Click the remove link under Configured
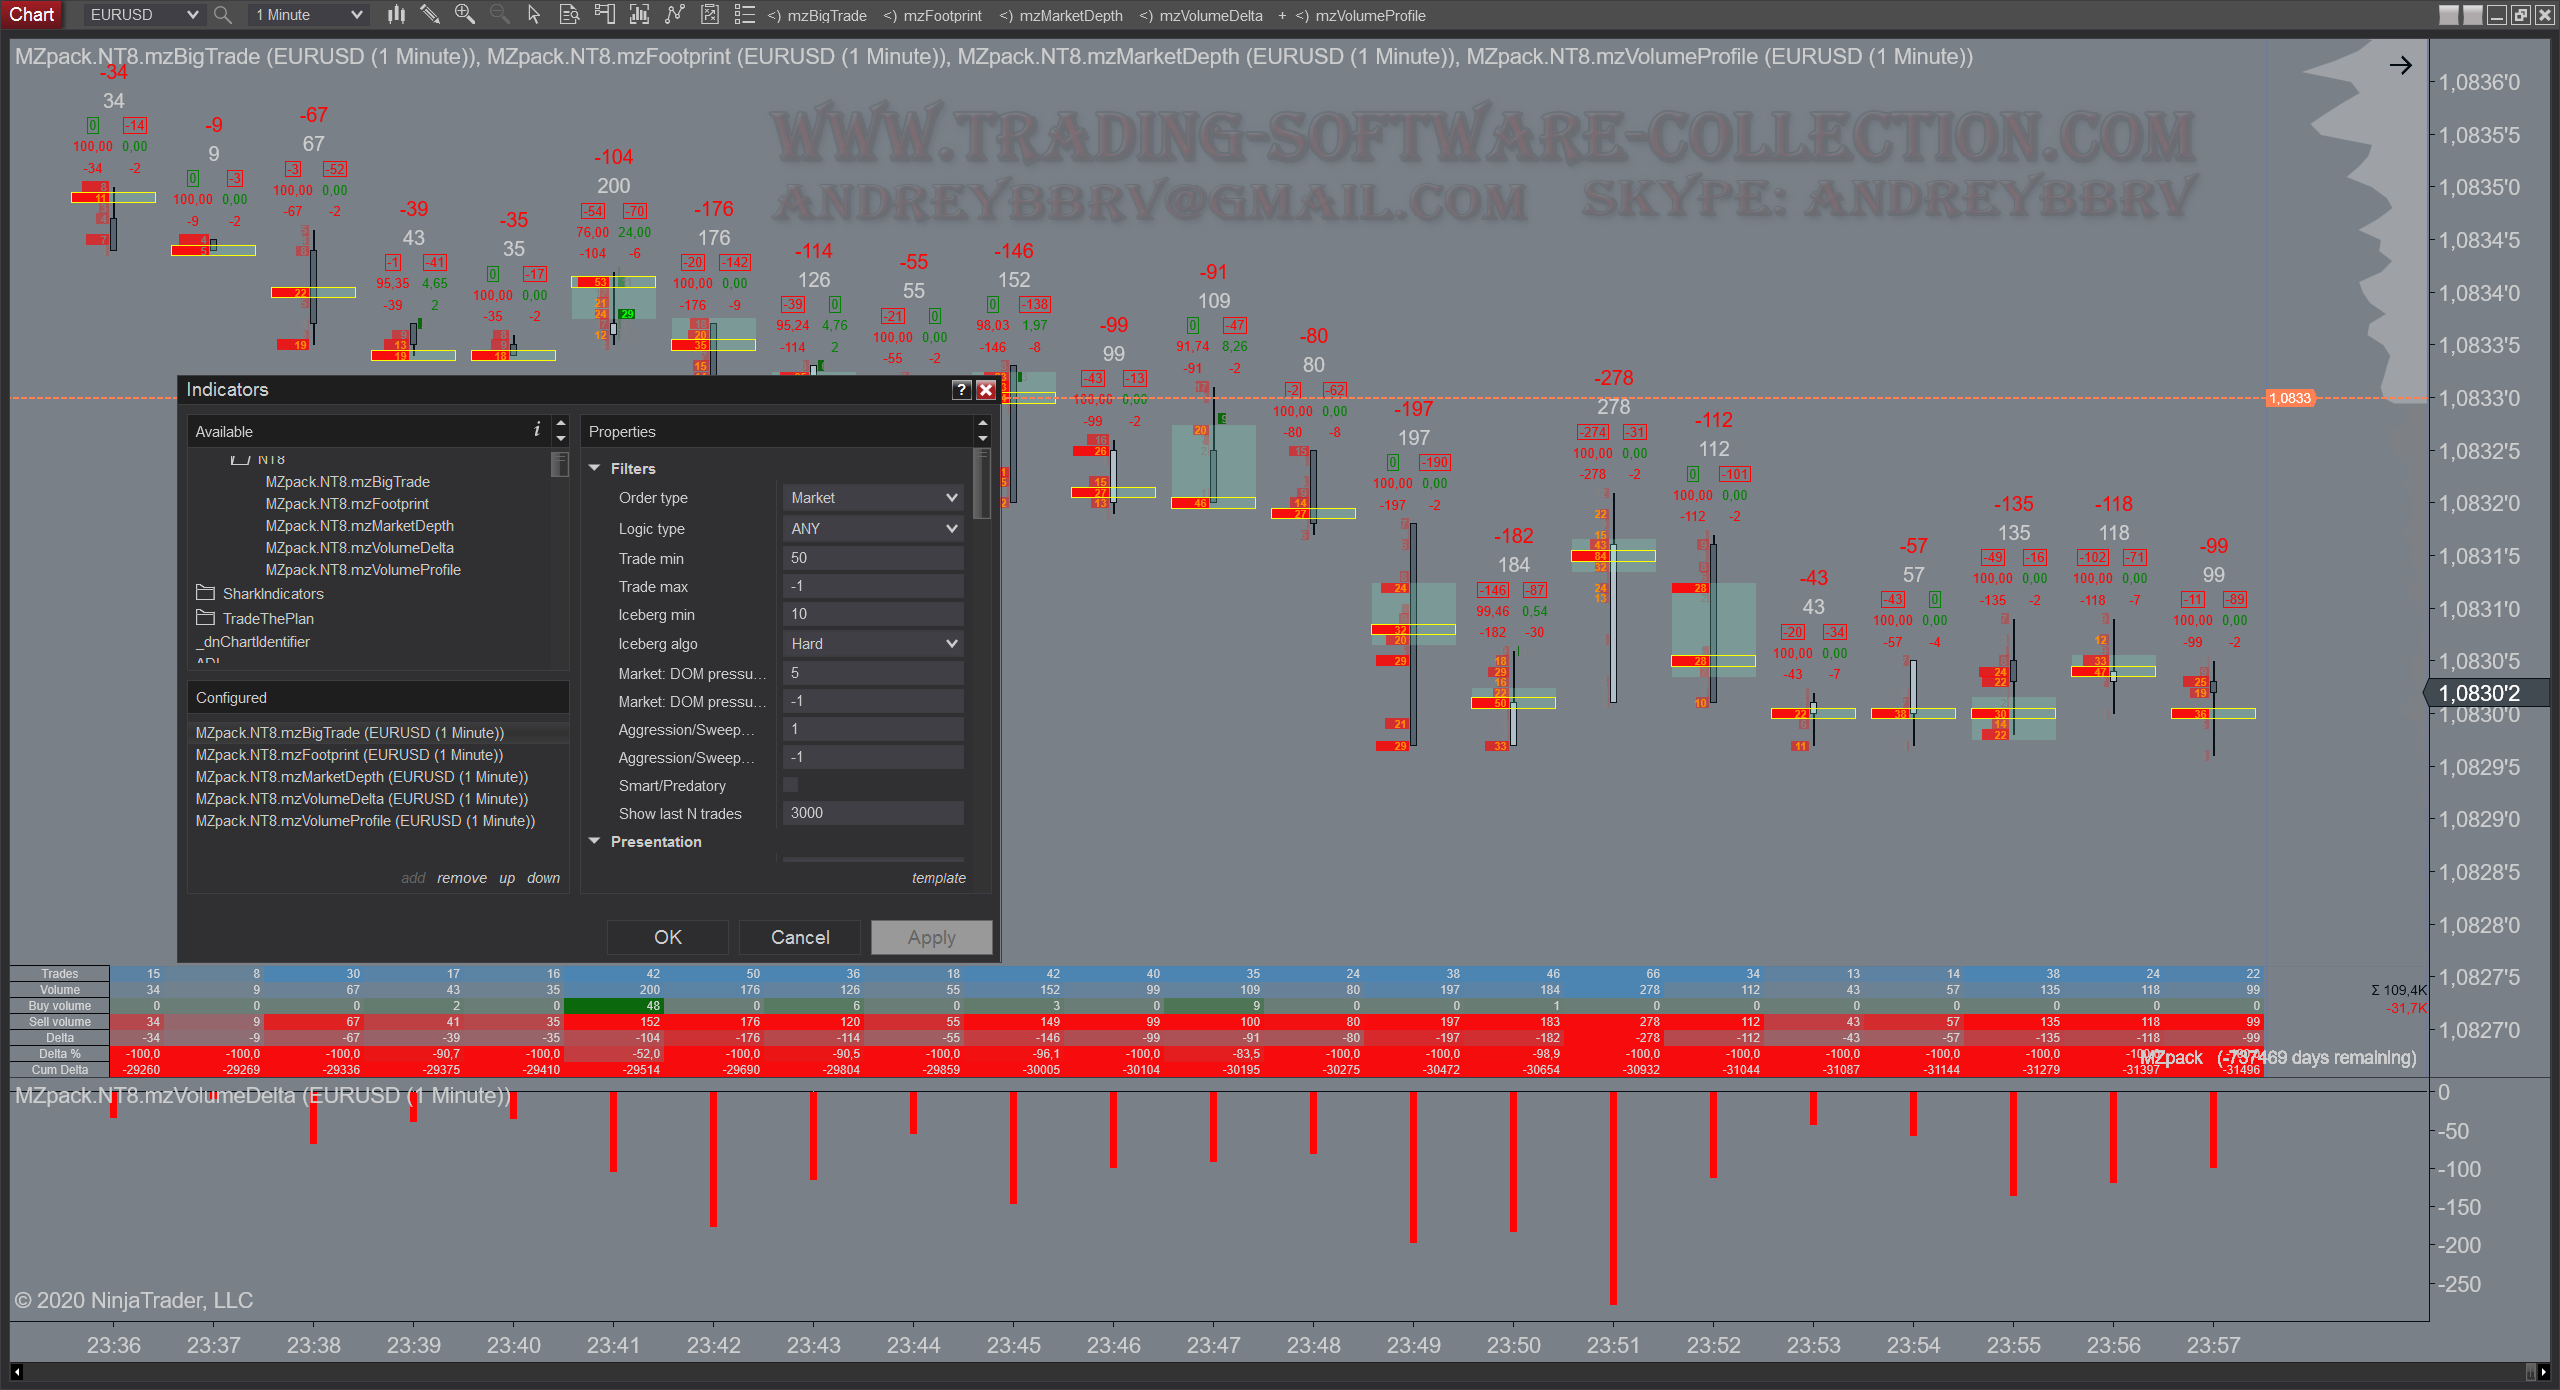 [x=461, y=878]
